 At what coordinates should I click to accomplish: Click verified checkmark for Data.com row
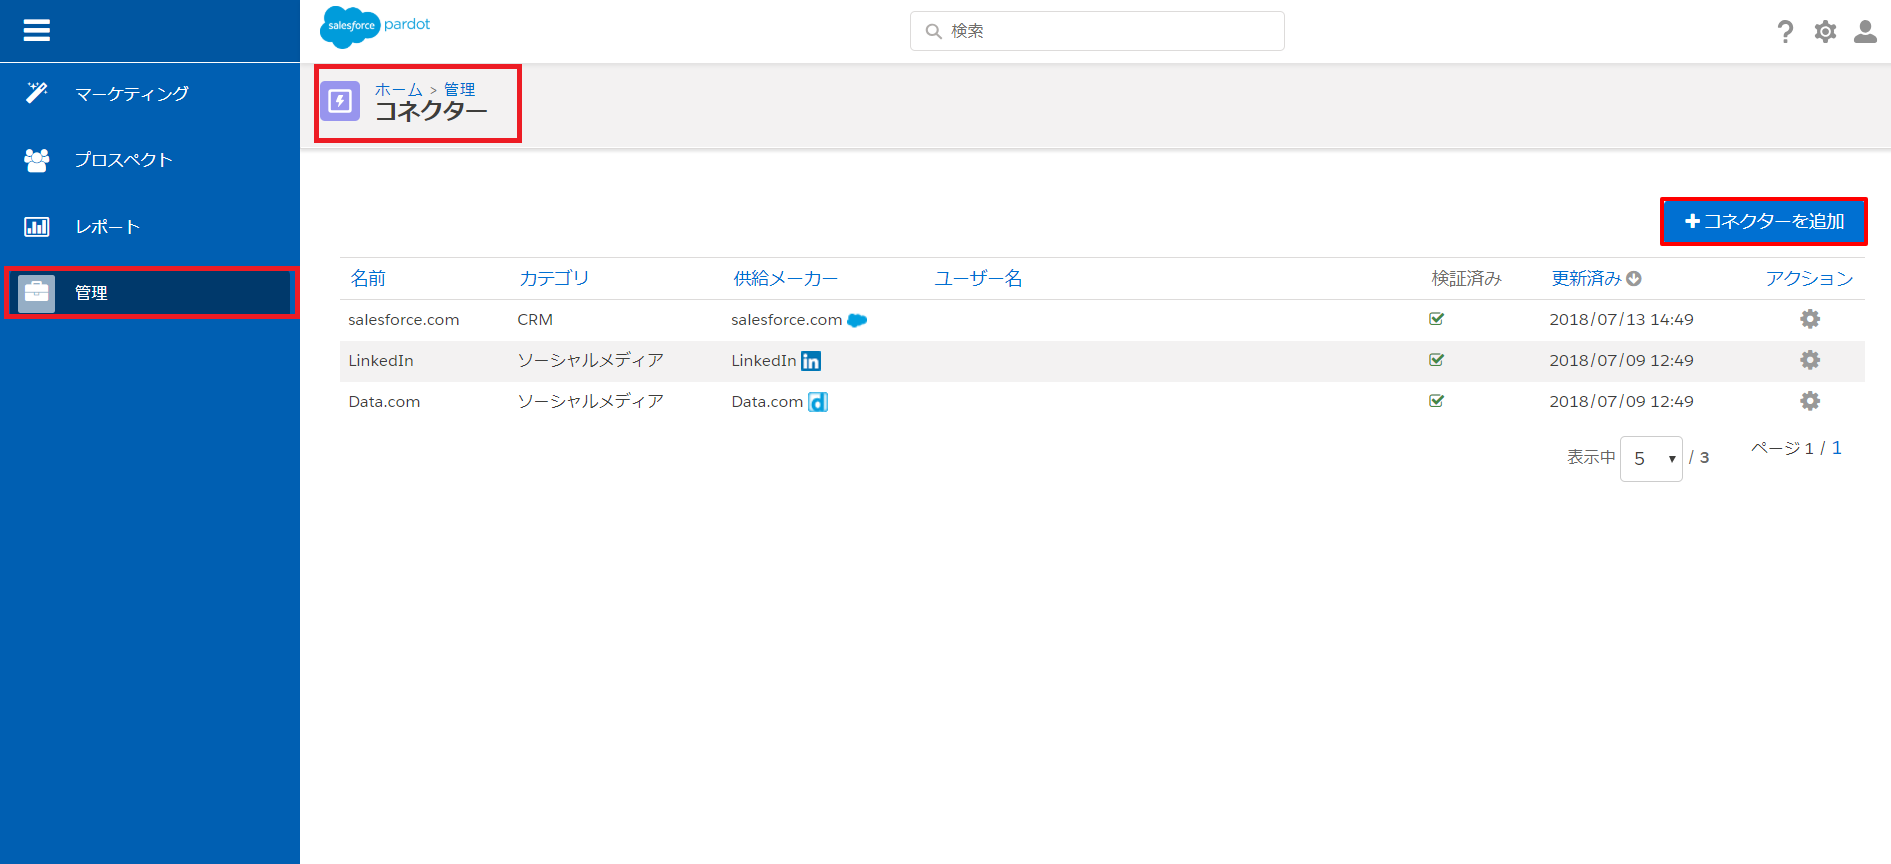point(1436,401)
